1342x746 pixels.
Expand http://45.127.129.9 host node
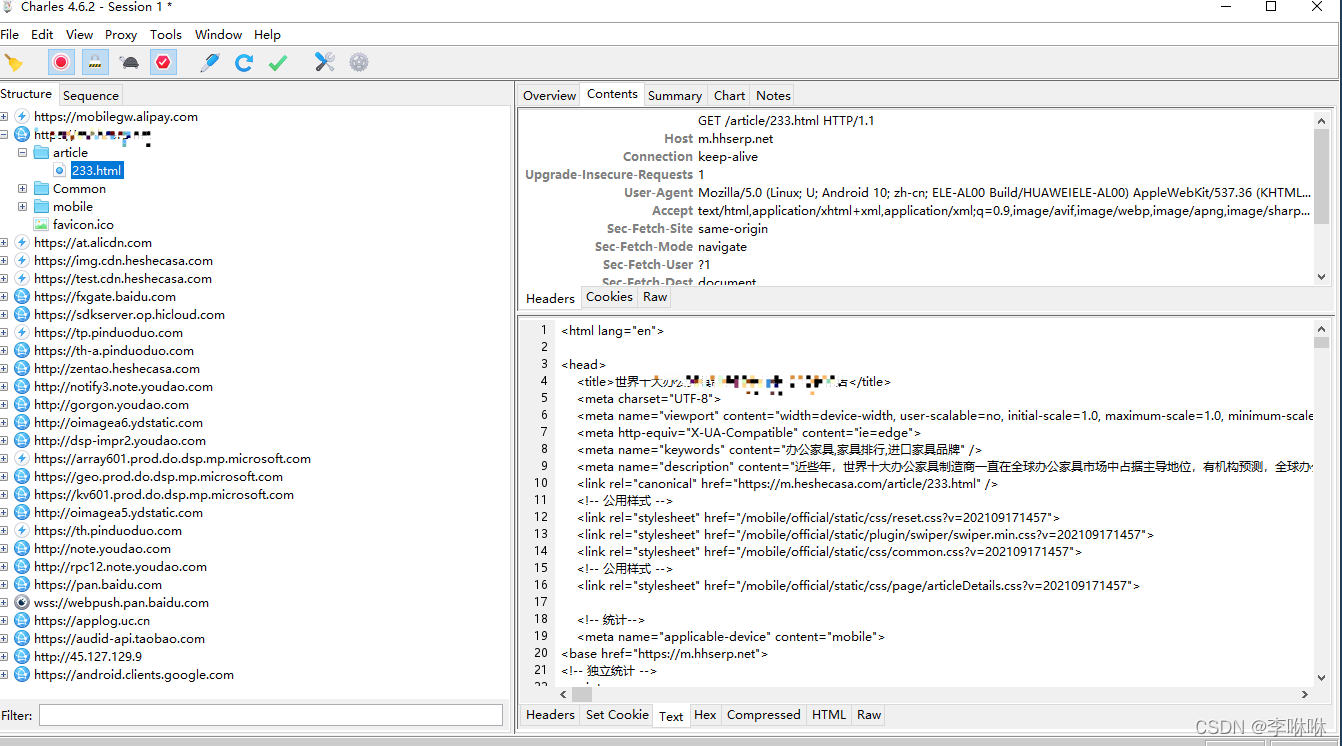5,657
